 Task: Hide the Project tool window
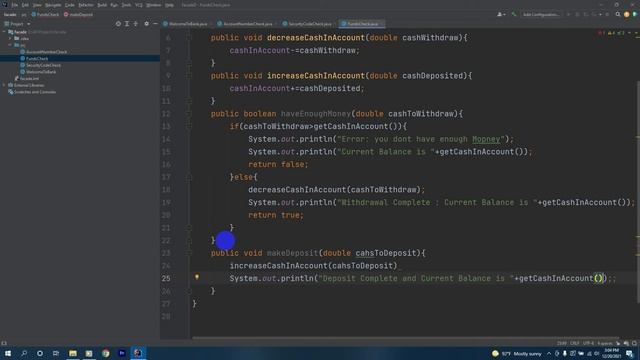pos(155,24)
